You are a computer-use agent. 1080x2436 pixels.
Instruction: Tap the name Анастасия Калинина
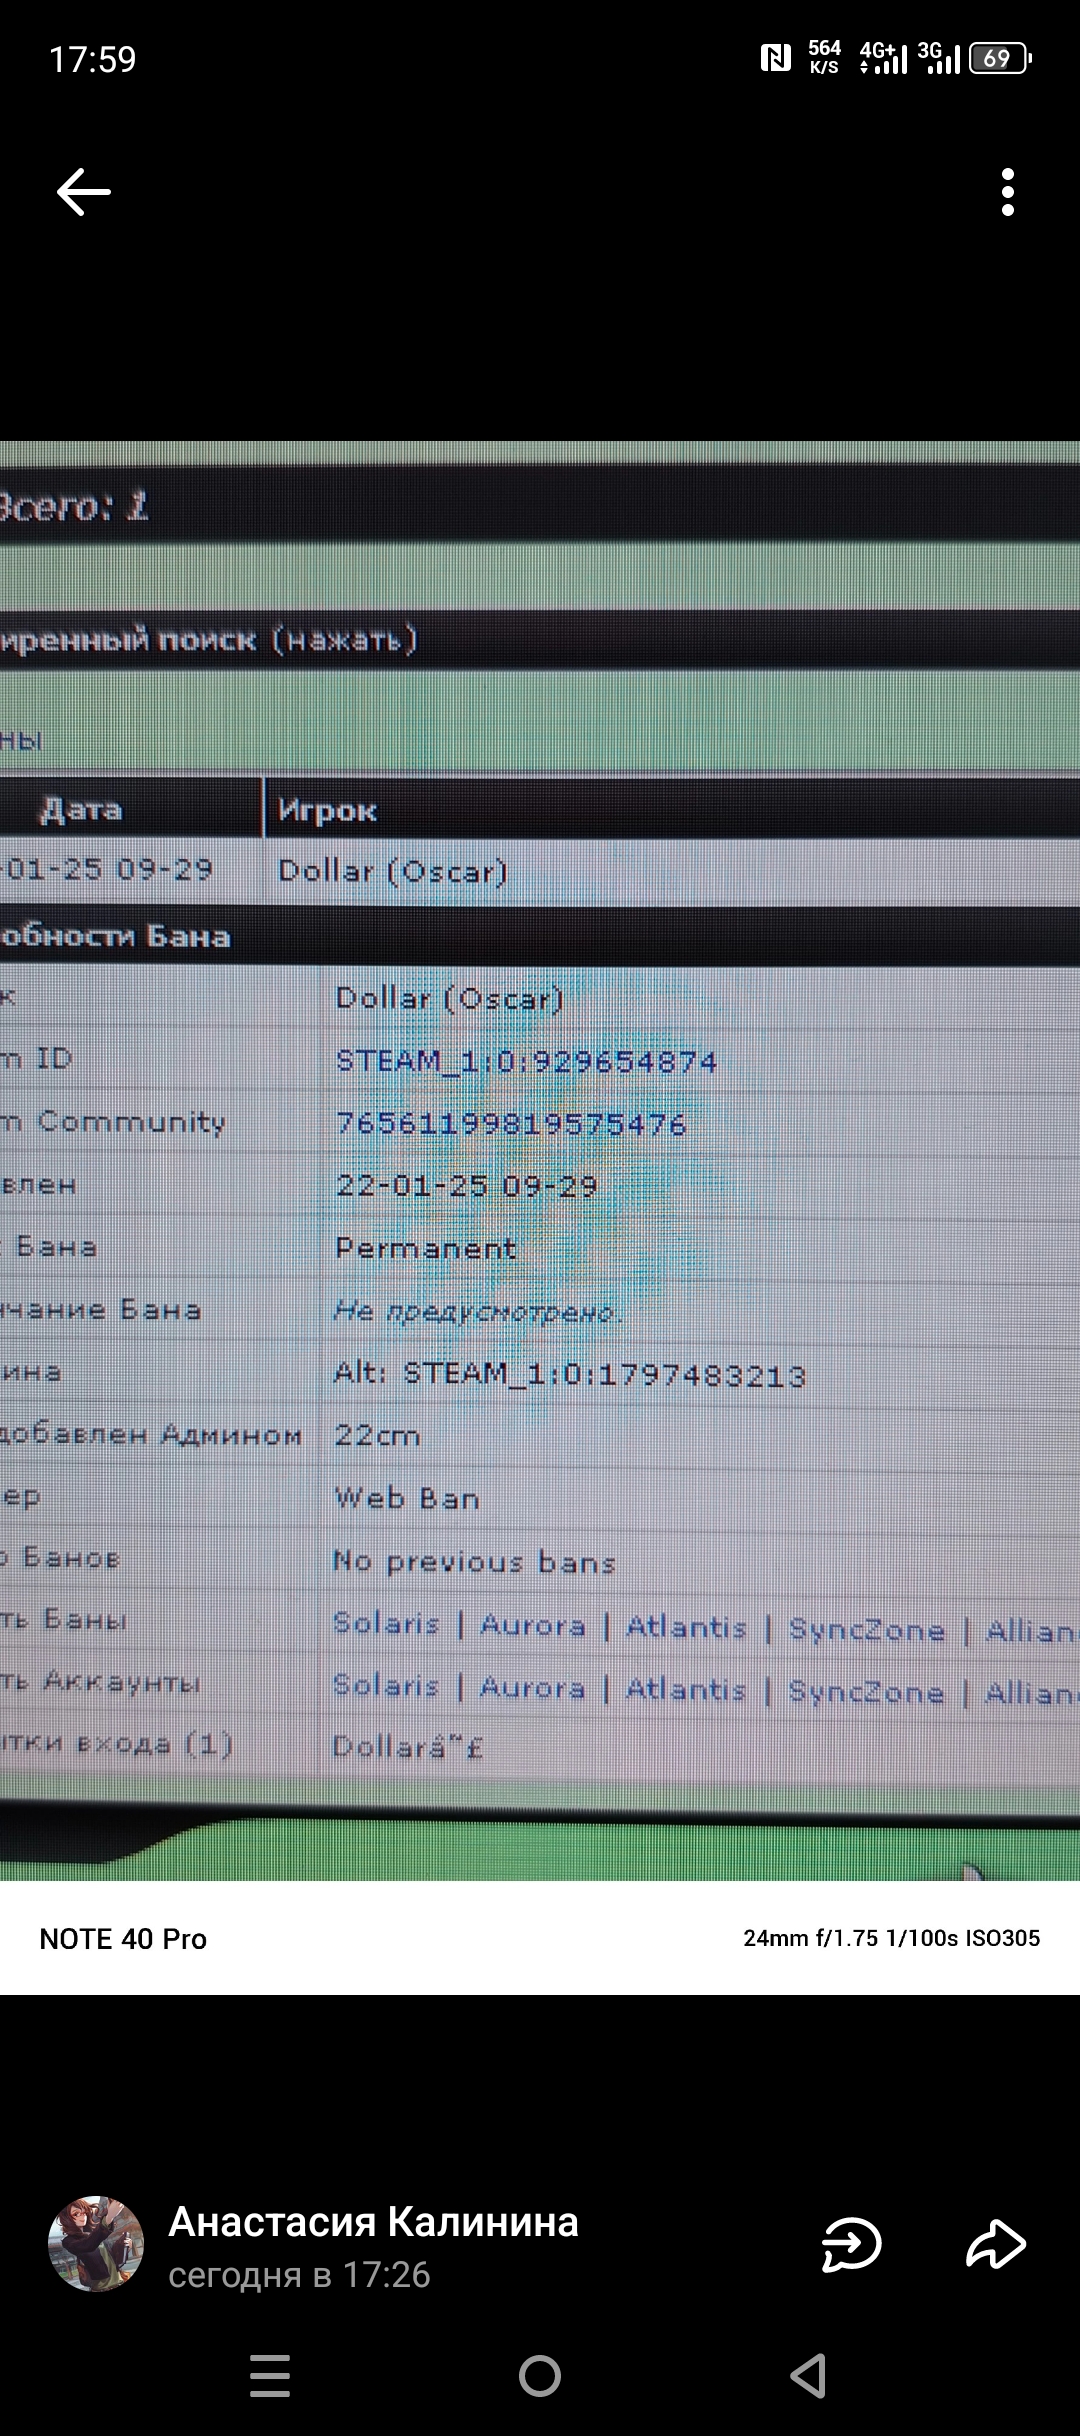tap(373, 2222)
